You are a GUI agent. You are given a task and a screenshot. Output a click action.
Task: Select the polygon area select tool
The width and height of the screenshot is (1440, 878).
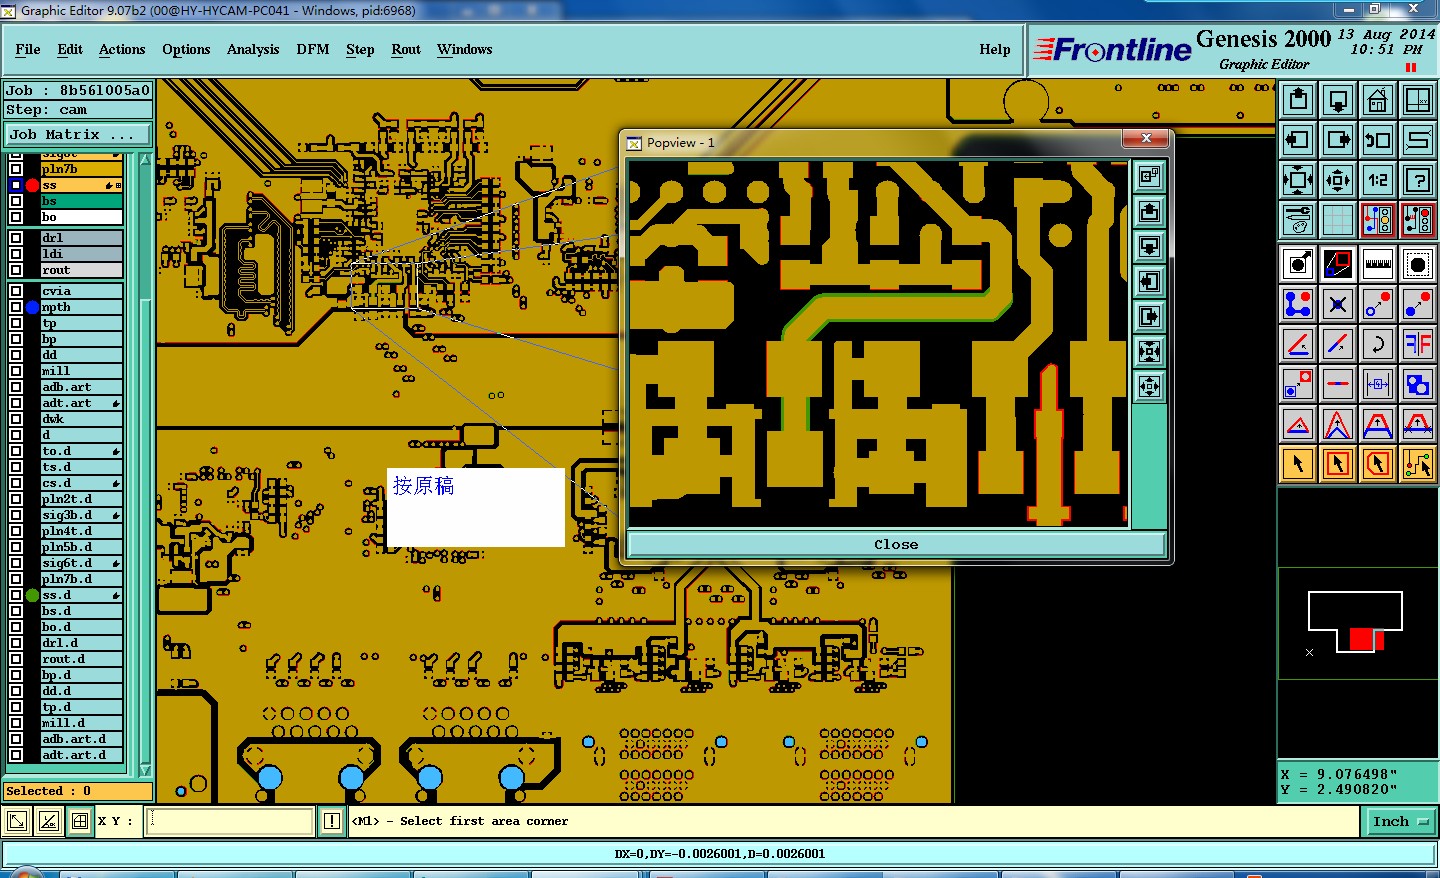click(x=1378, y=463)
